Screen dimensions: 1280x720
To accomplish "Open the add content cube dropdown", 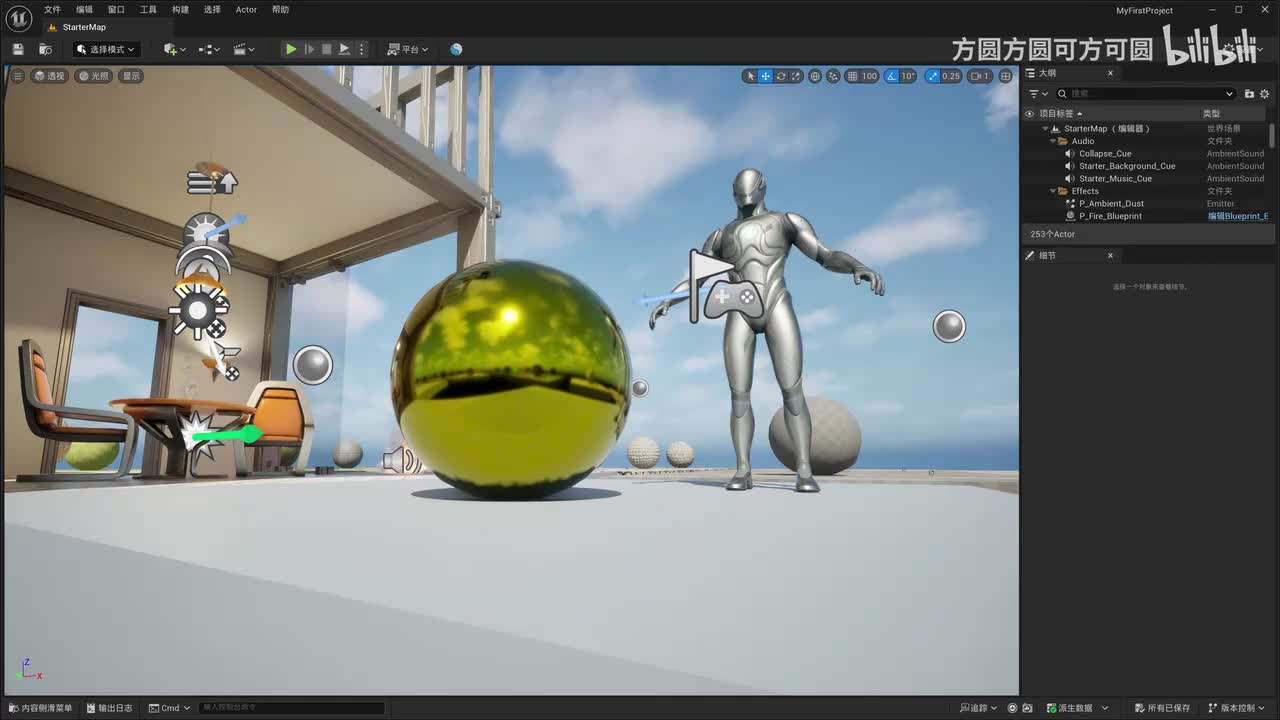I will point(175,49).
